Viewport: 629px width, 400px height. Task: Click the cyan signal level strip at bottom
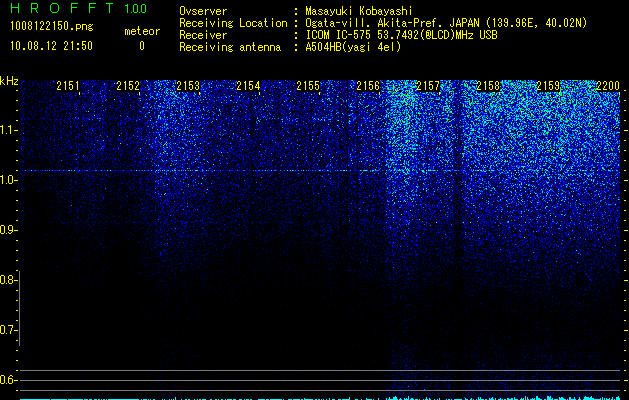tap(320, 398)
